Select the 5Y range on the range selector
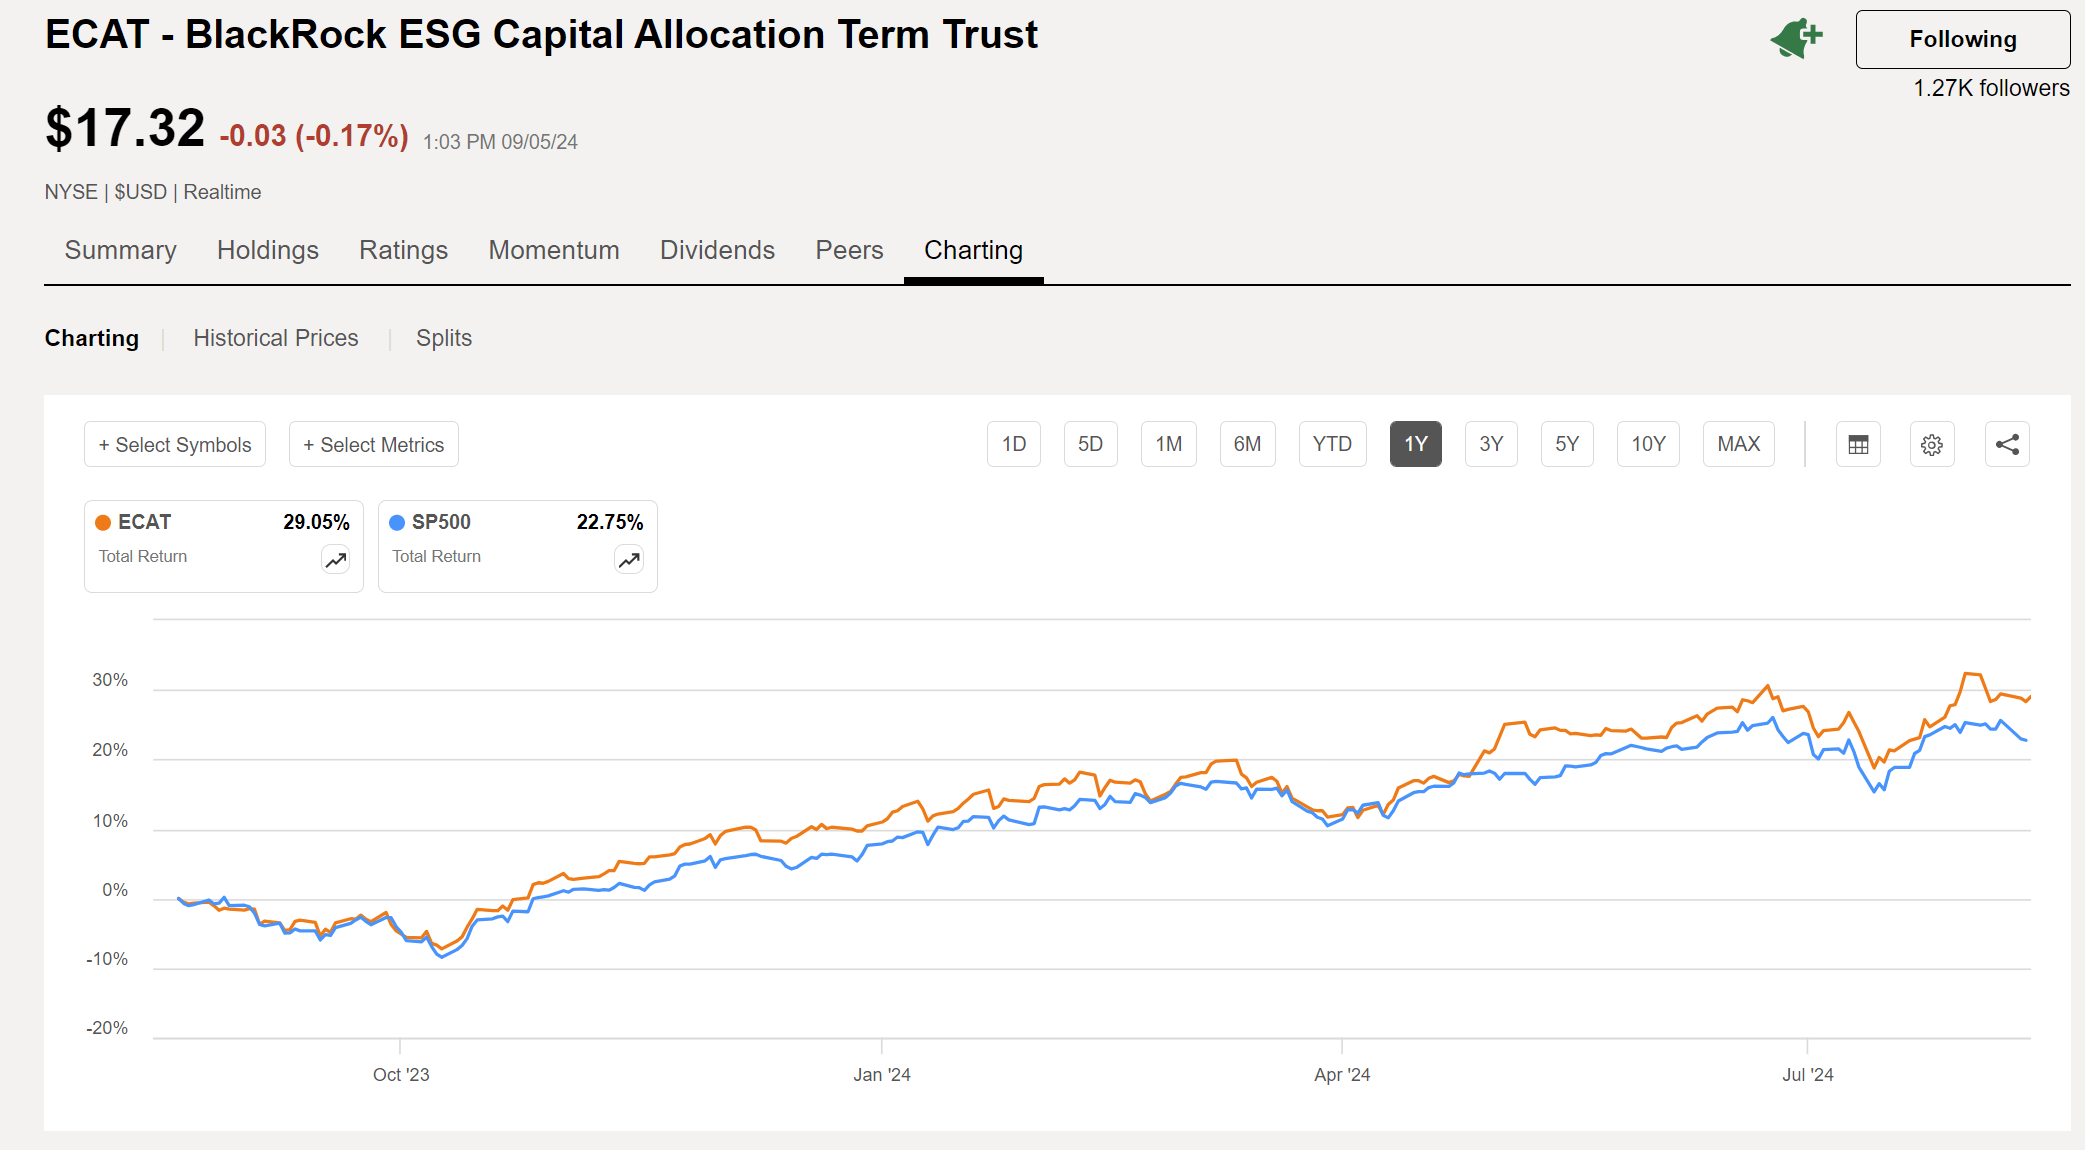This screenshot has width=2085, height=1150. [x=1566, y=444]
